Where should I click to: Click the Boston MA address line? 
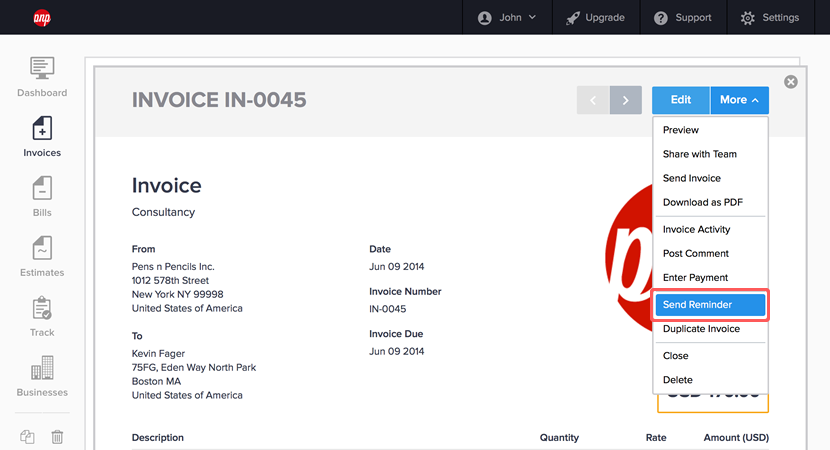156,382
